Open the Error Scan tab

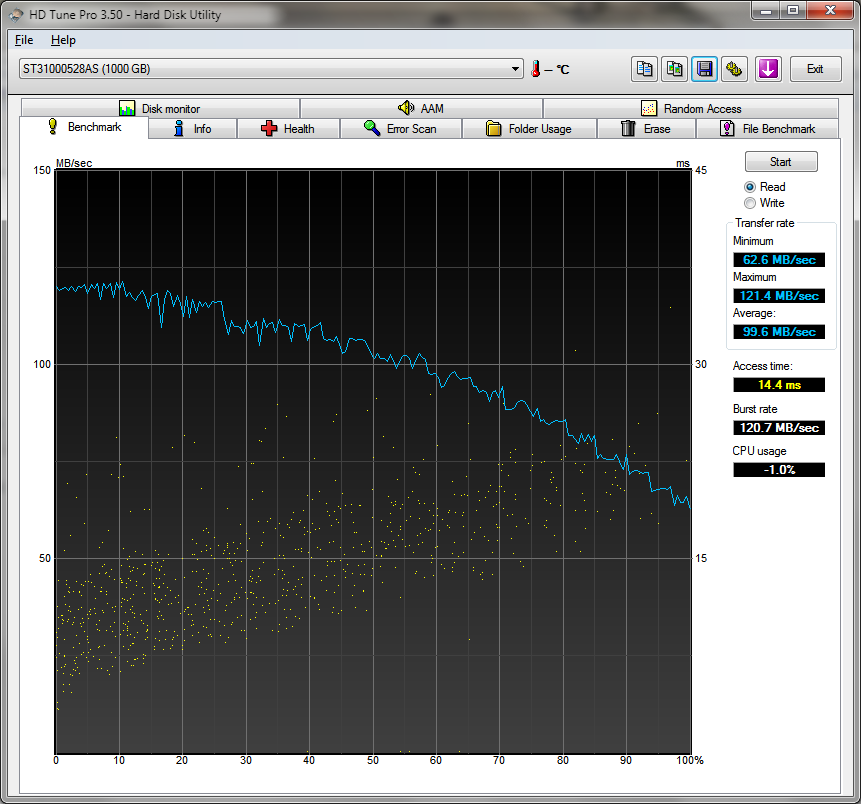click(x=400, y=129)
